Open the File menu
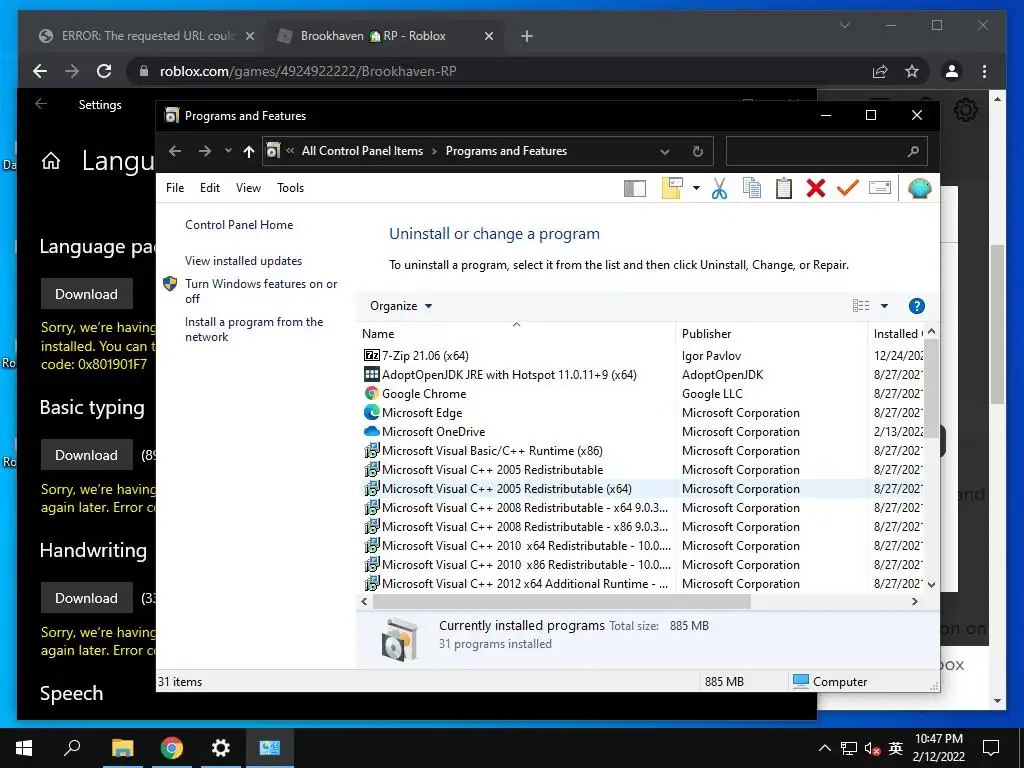1024x768 pixels. coord(175,188)
